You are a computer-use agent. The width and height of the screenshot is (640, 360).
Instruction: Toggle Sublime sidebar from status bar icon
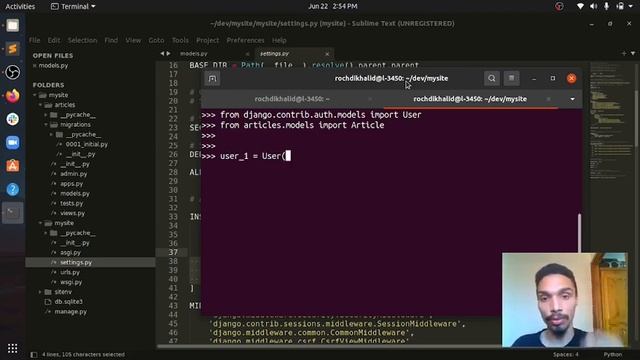[34, 355]
